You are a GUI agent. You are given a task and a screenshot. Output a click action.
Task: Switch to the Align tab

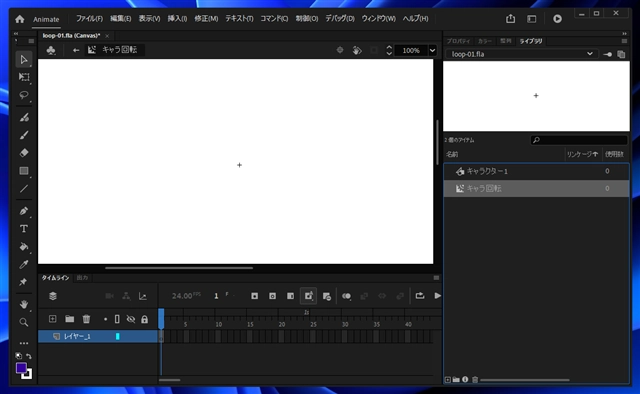click(x=506, y=41)
